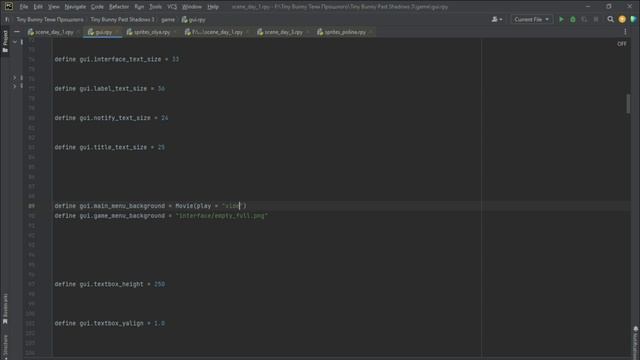Open the File menu
The height and width of the screenshot is (360, 640).
coord(24,7)
